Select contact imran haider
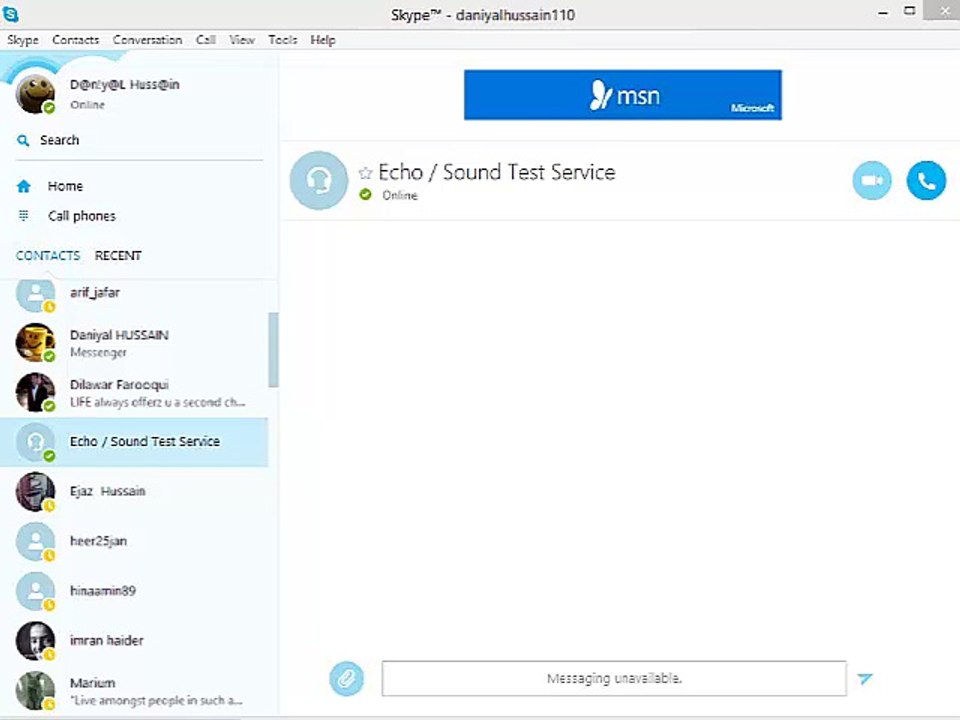This screenshot has height=720, width=960. pyautogui.click(x=134, y=640)
